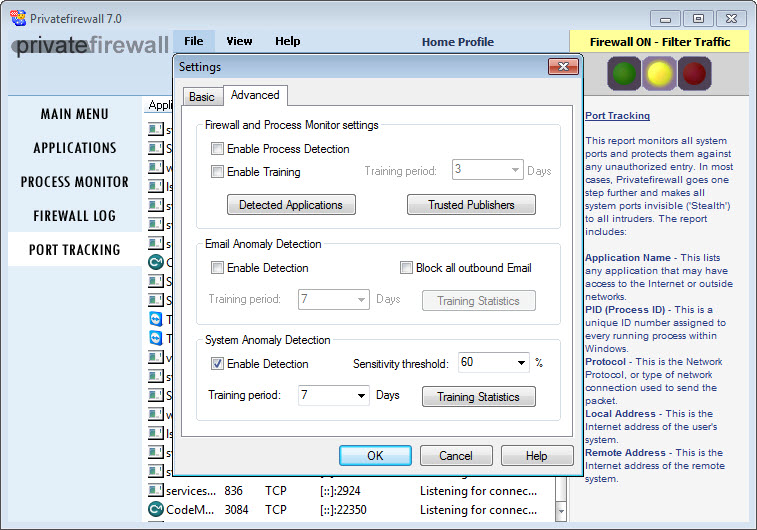Select PORT TRACKING in sidebar

[74, 250]
